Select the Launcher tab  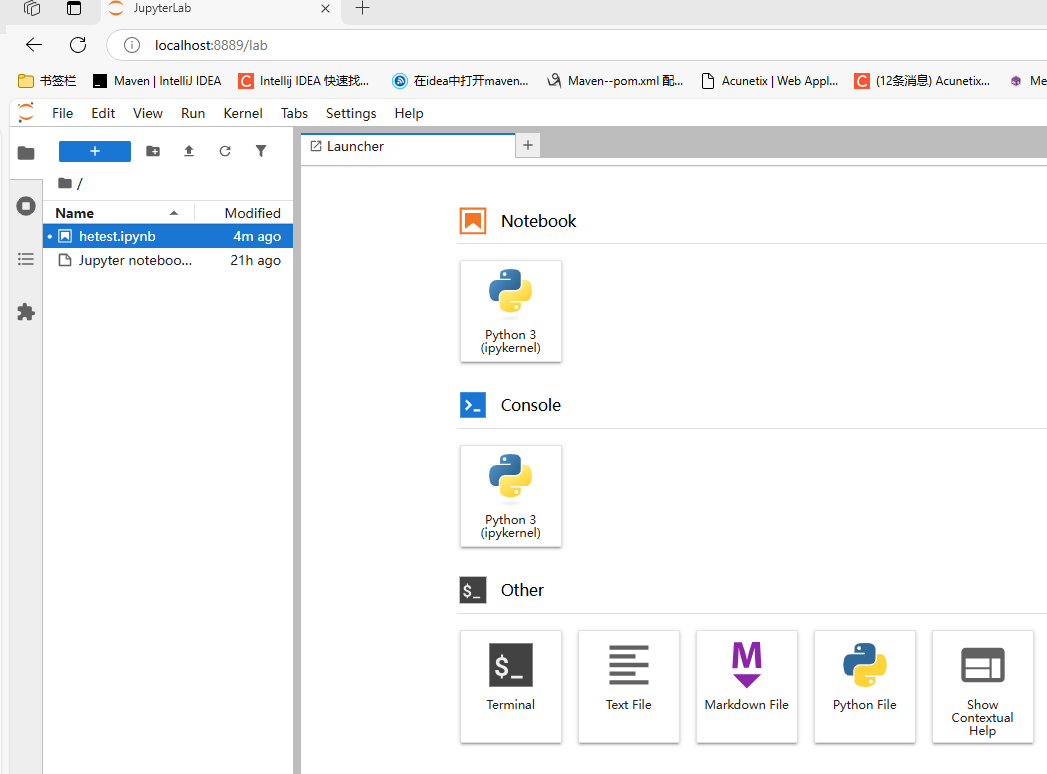(408, 146)
